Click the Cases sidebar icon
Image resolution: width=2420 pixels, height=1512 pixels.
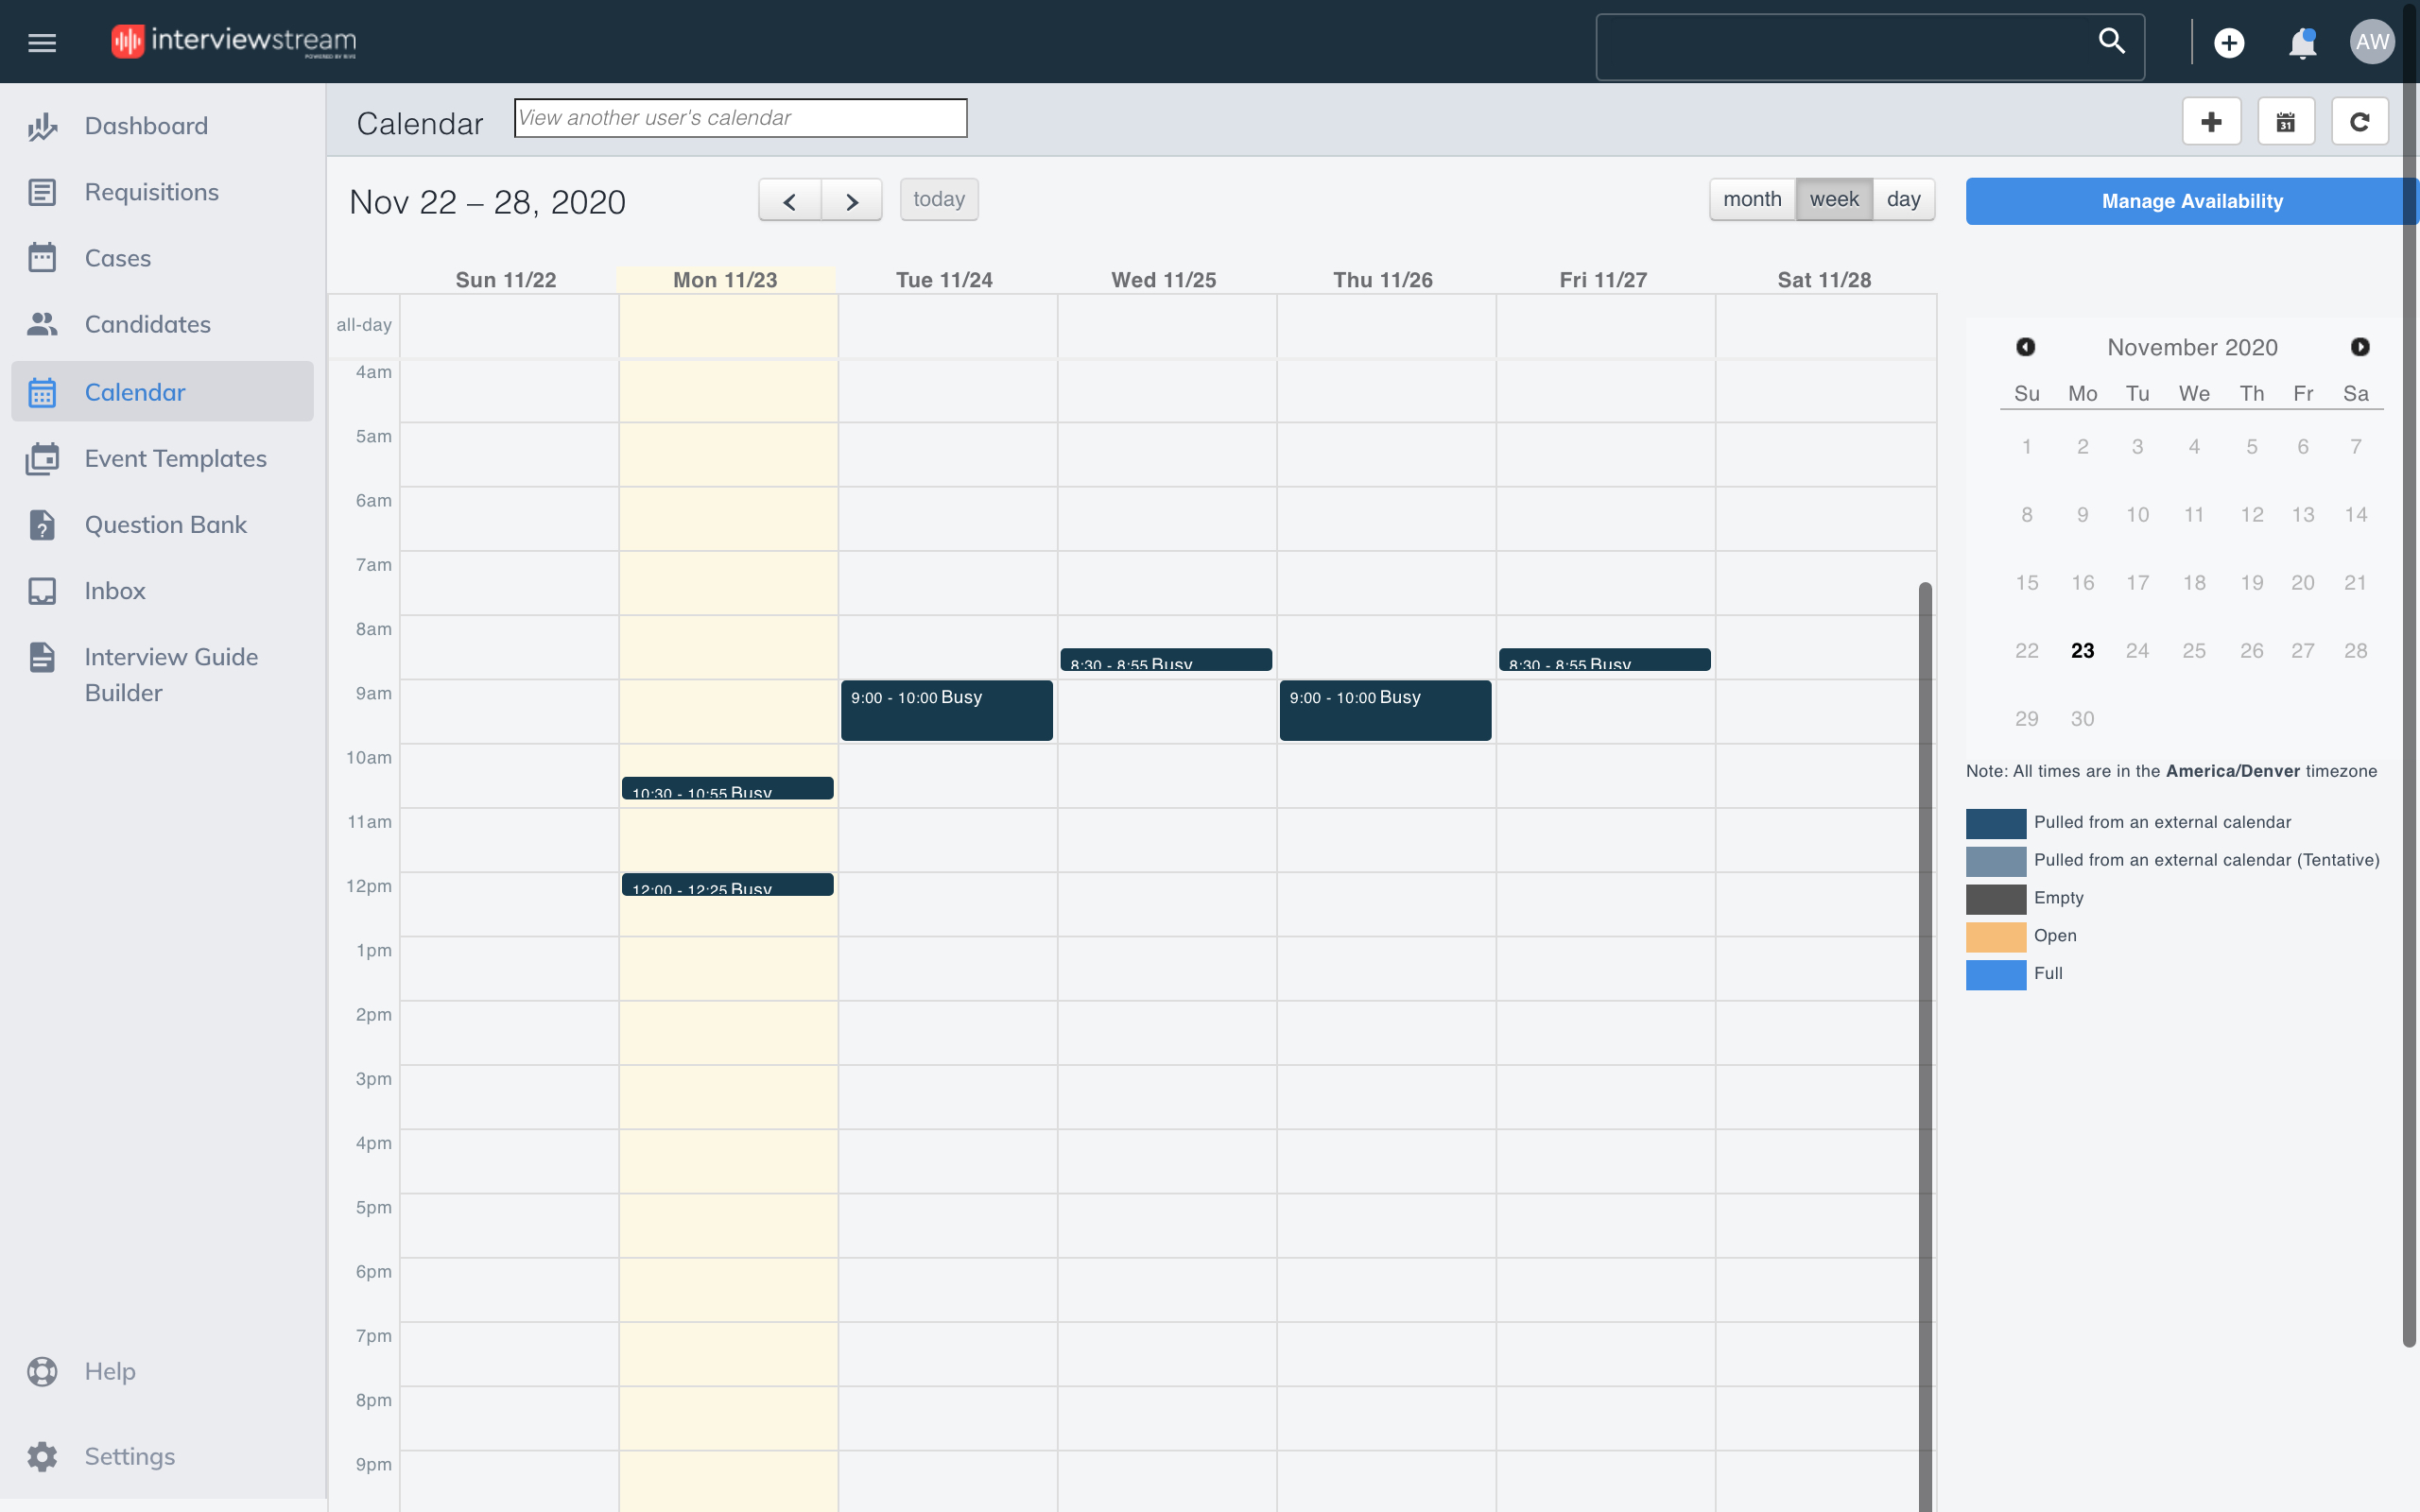tap(42, 258)
